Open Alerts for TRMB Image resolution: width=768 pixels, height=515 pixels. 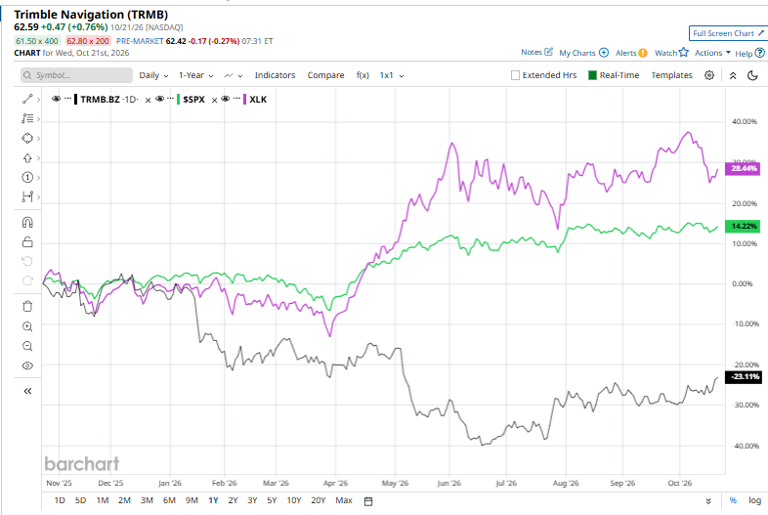[631, 53]
